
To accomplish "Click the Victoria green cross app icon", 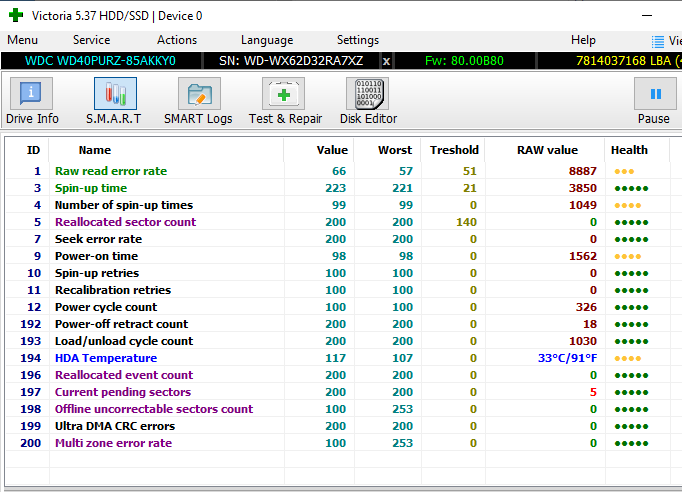I will click(16, 15).
